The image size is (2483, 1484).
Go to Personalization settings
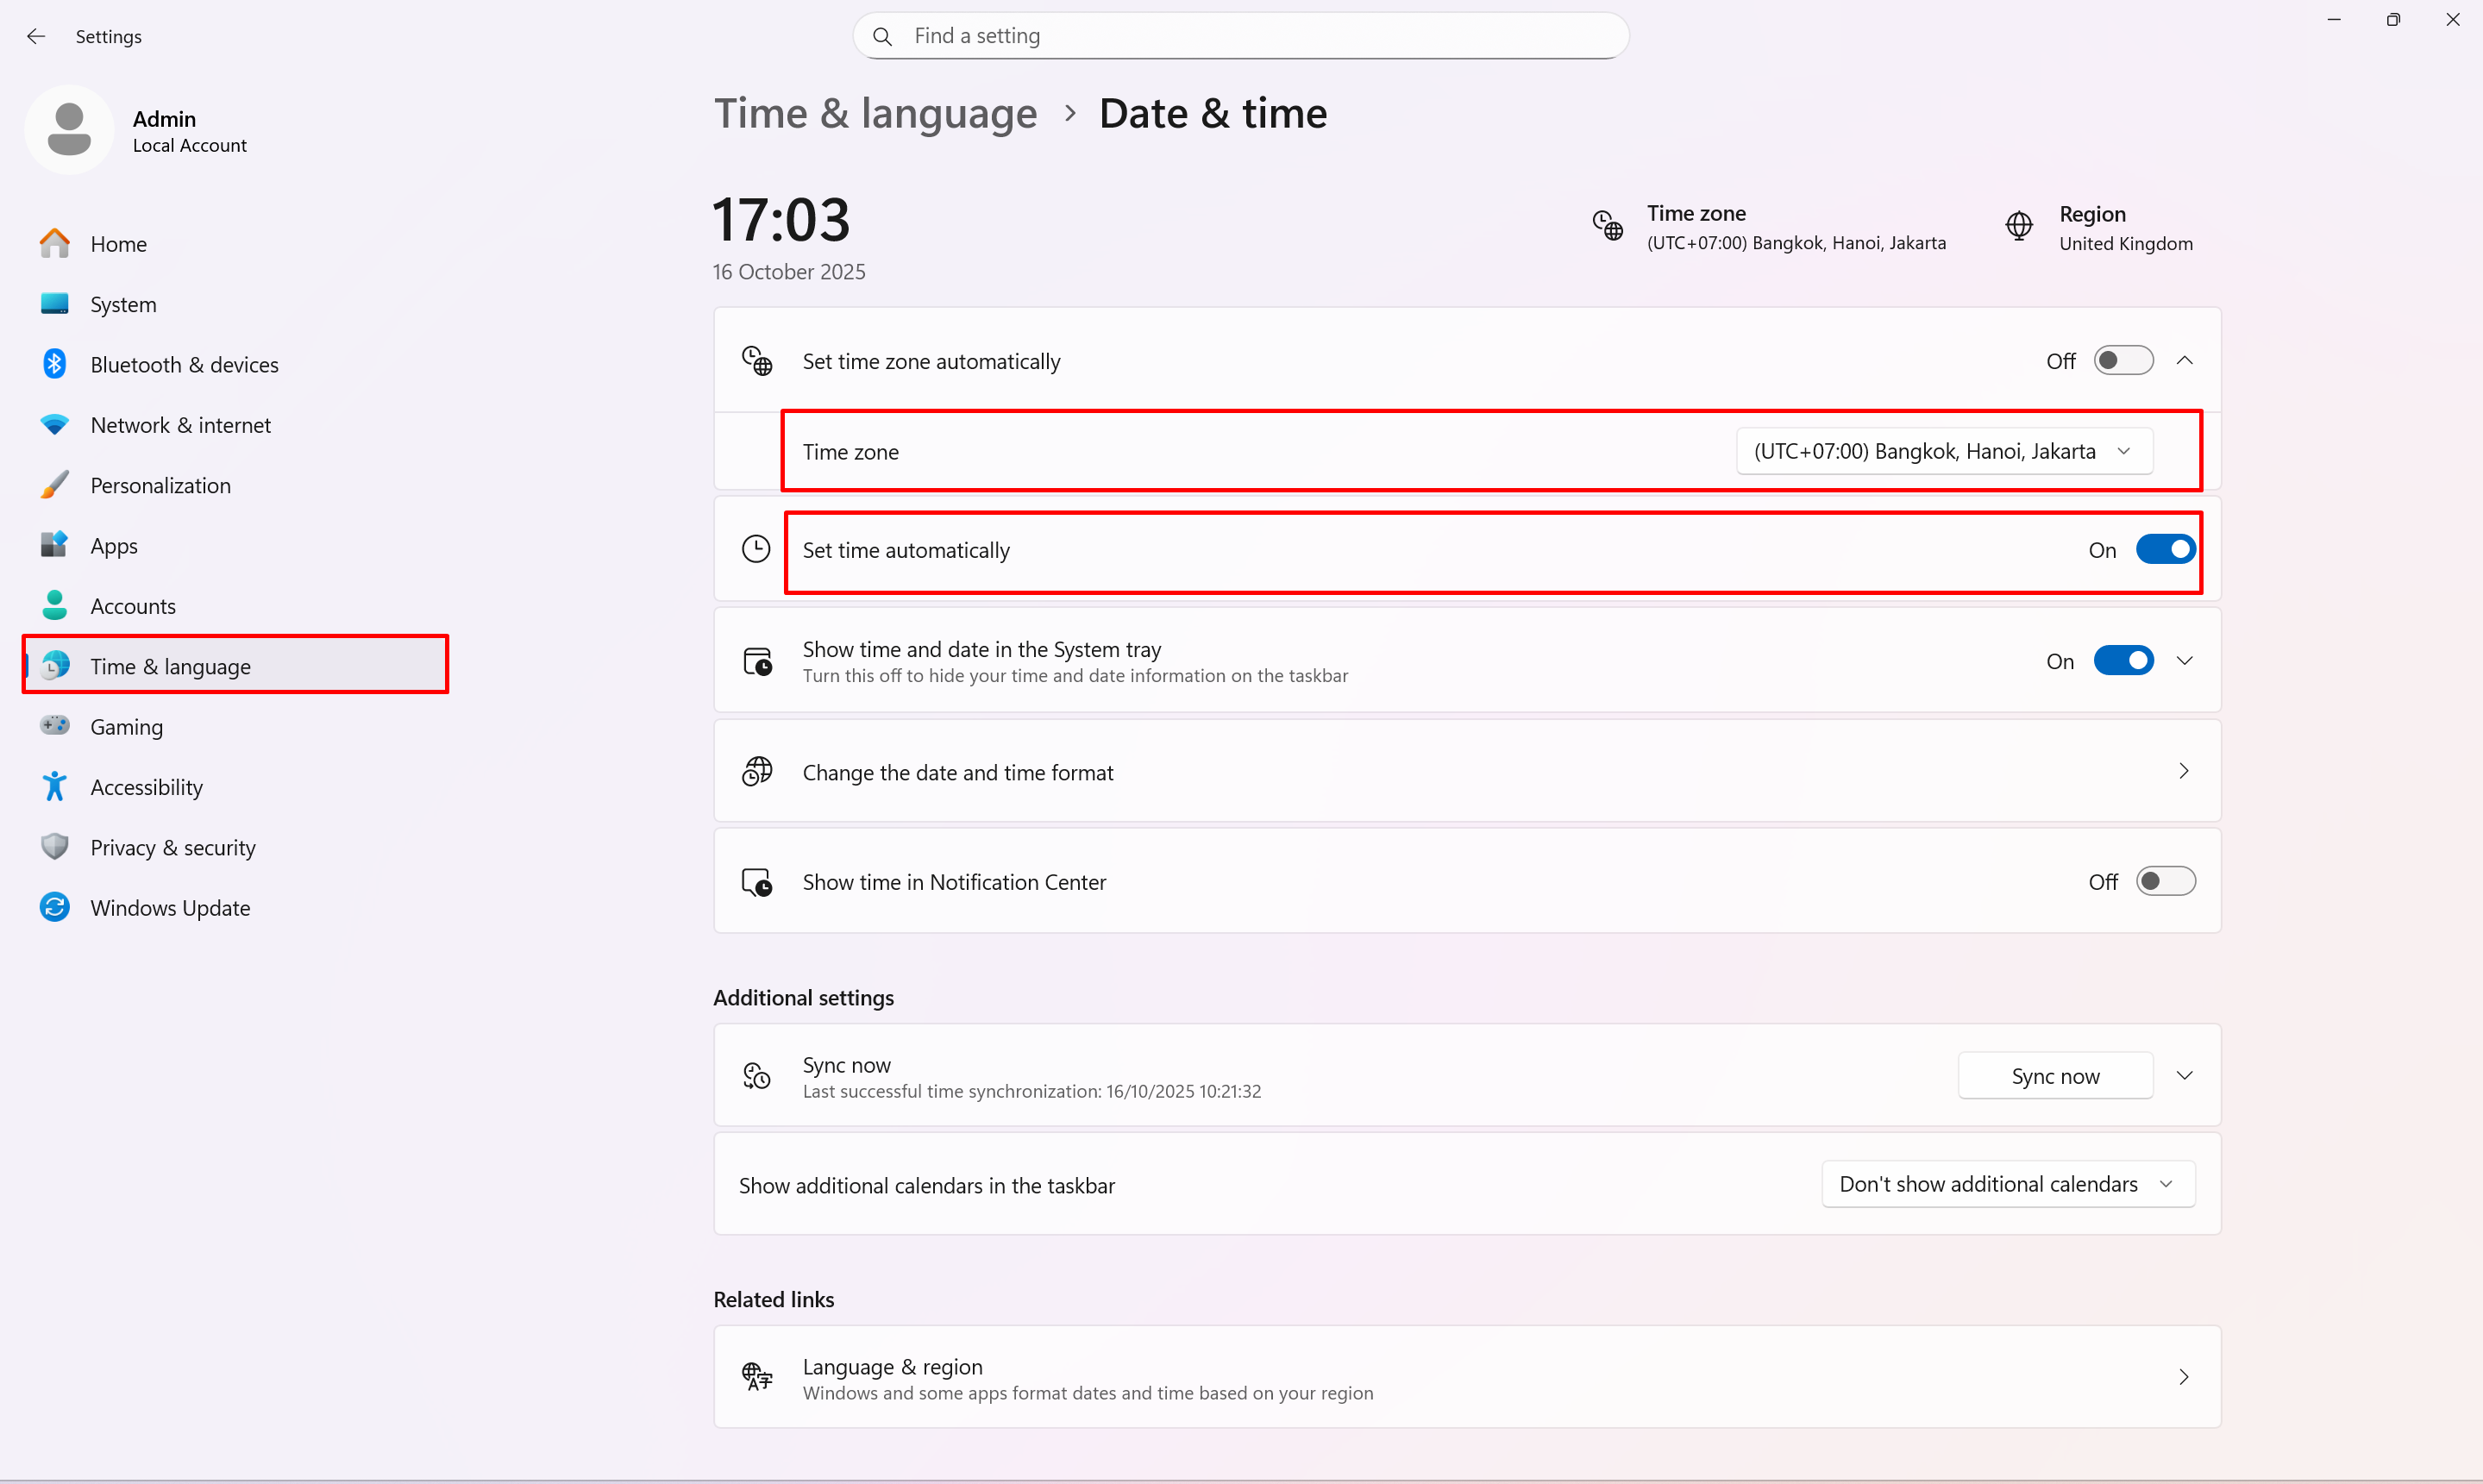pos(160,485)
